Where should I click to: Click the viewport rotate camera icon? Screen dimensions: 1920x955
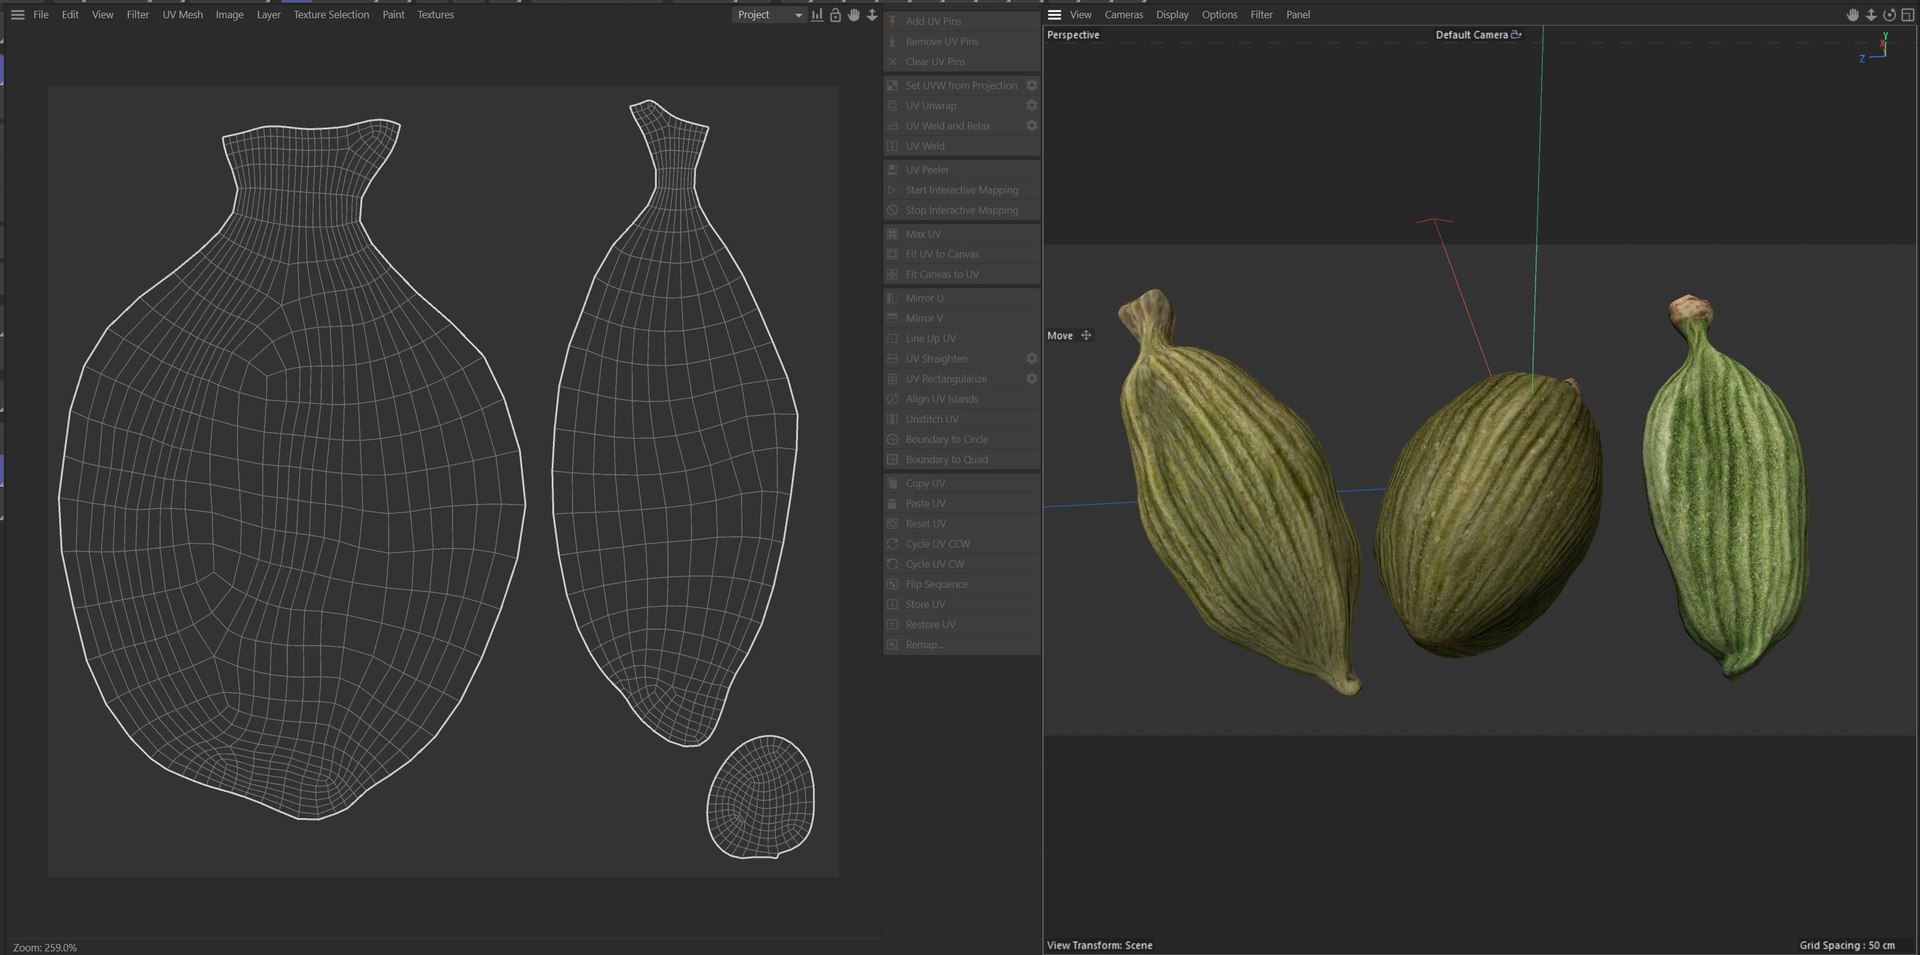pos(1889,15)
